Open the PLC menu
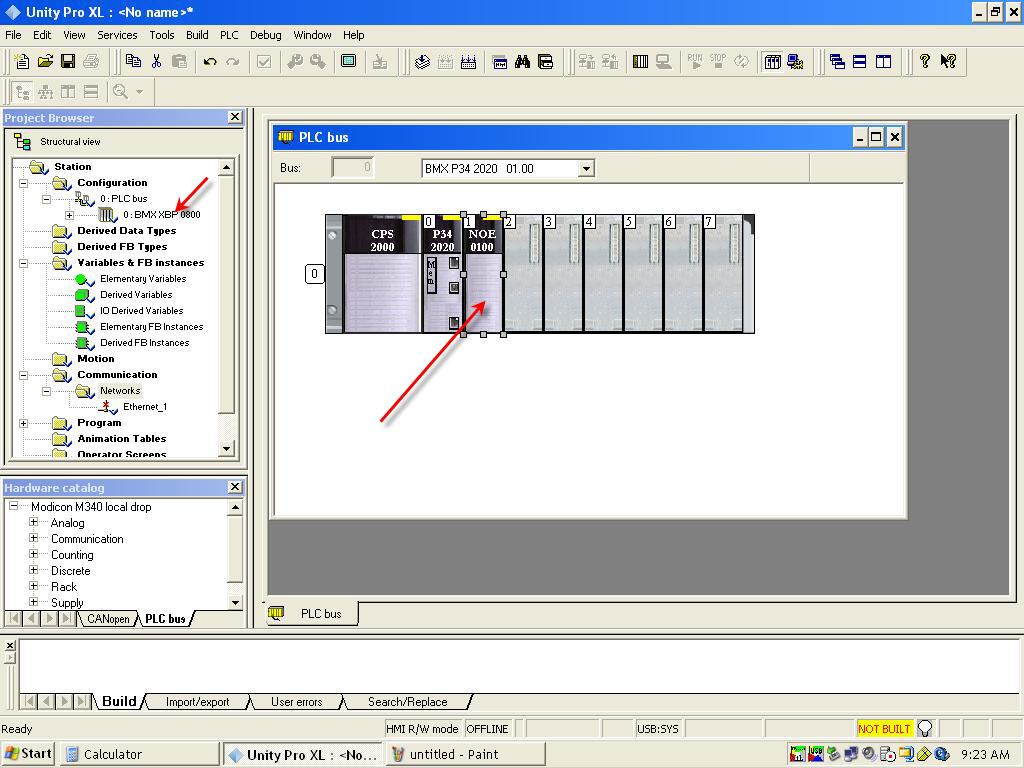The image size is (1024, 768). click(229, 35)
